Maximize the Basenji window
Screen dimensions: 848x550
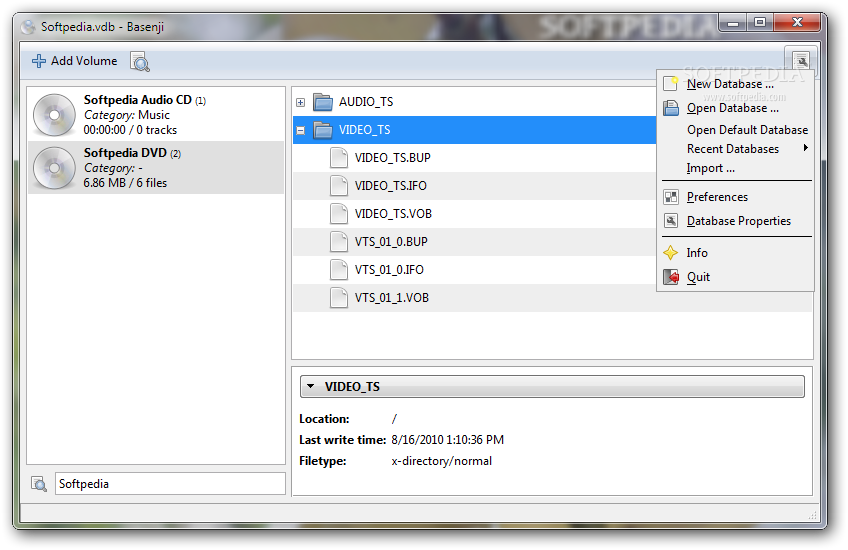point(759,23)
